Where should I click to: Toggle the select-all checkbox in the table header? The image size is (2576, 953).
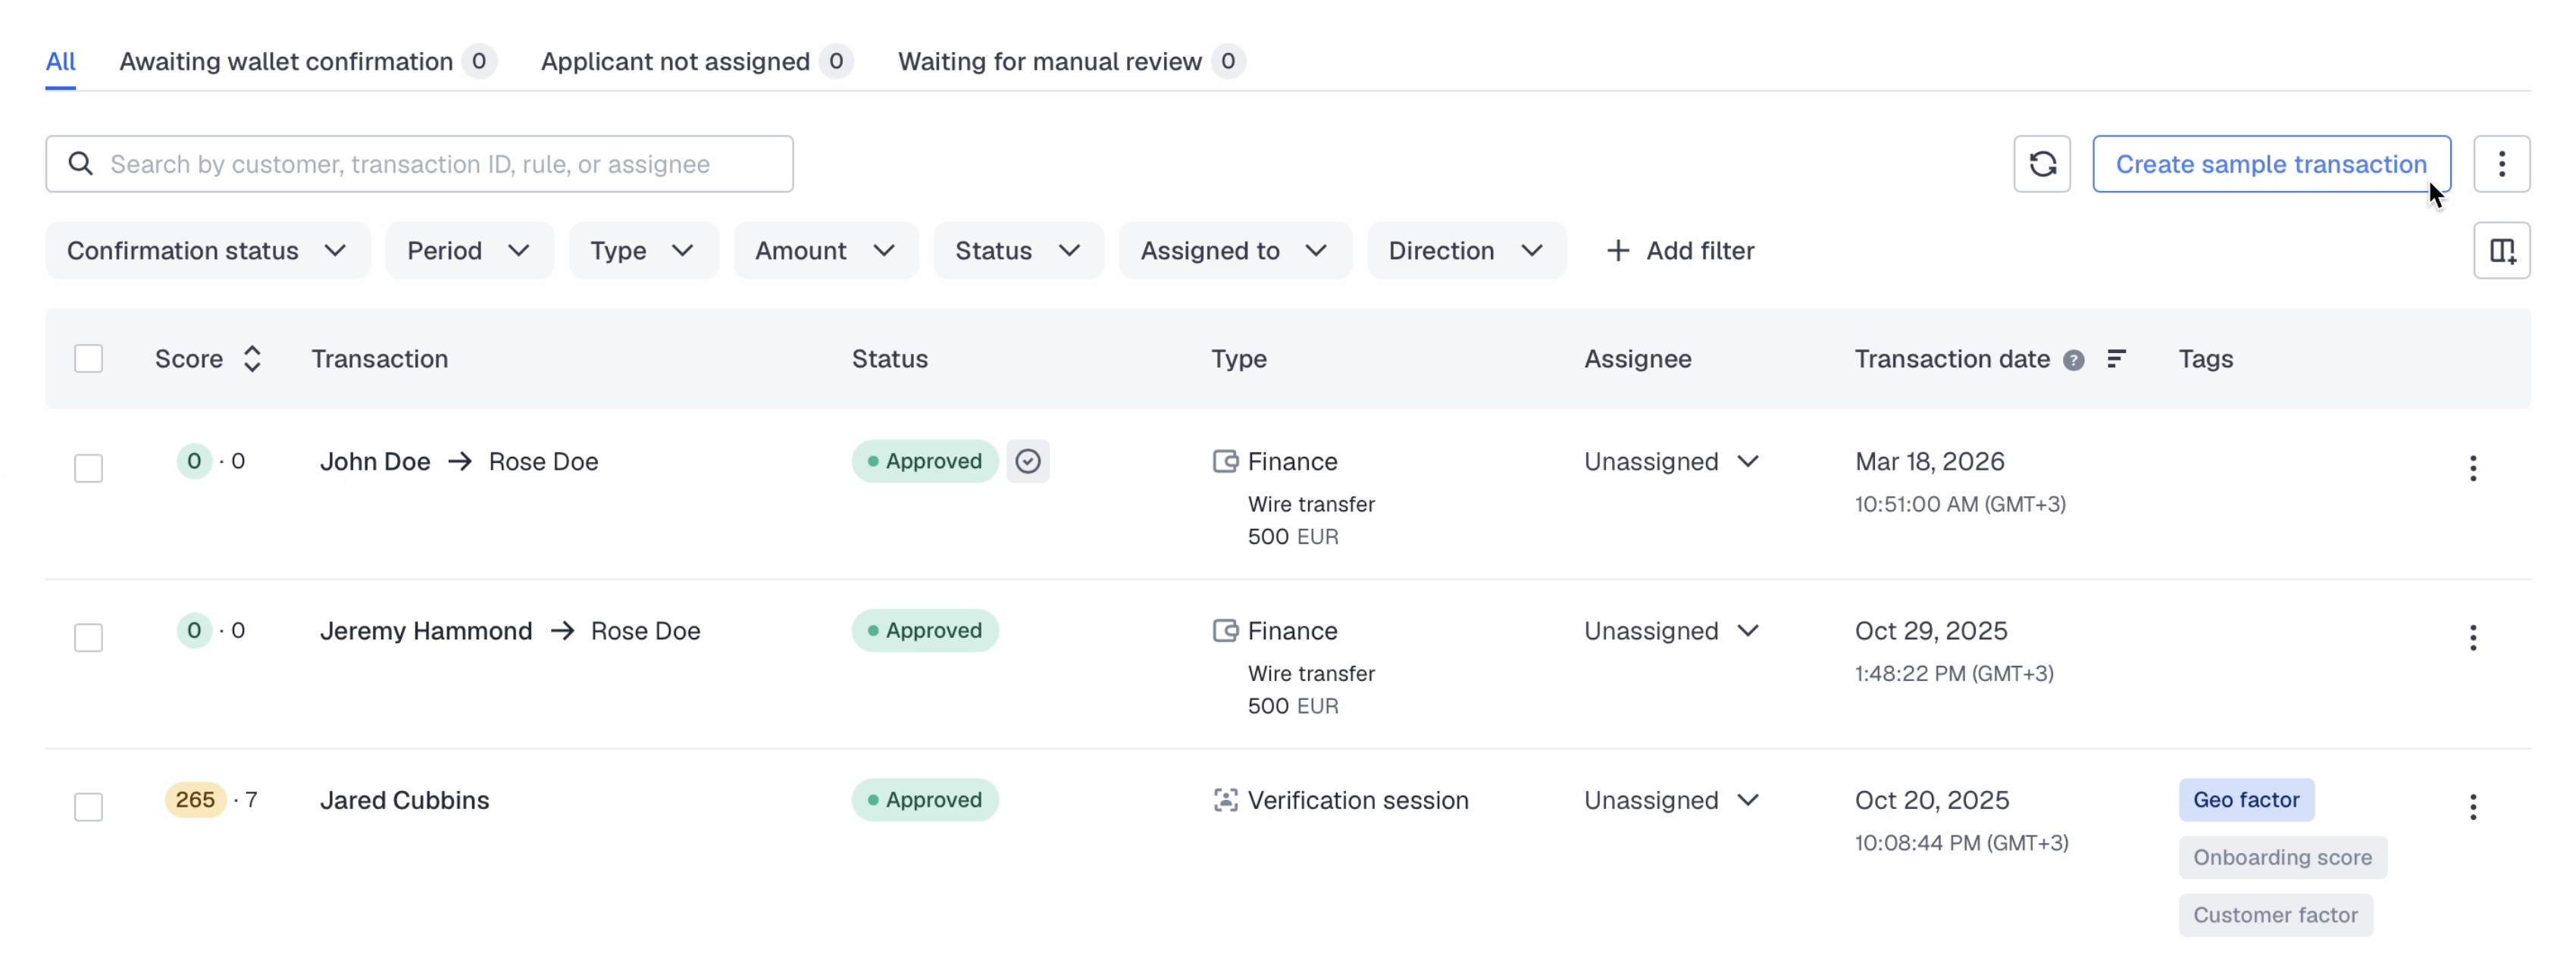(89, 359)
